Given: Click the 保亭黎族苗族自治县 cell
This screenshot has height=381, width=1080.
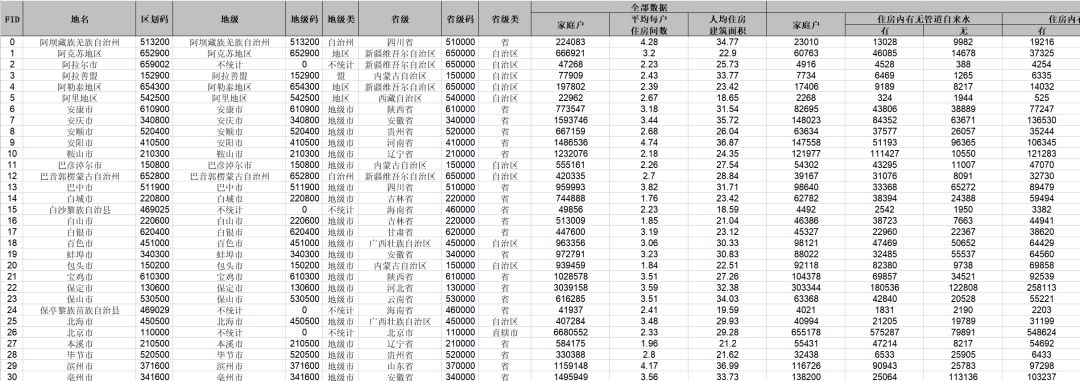Looking at the screenshot, I should (80, 309).
